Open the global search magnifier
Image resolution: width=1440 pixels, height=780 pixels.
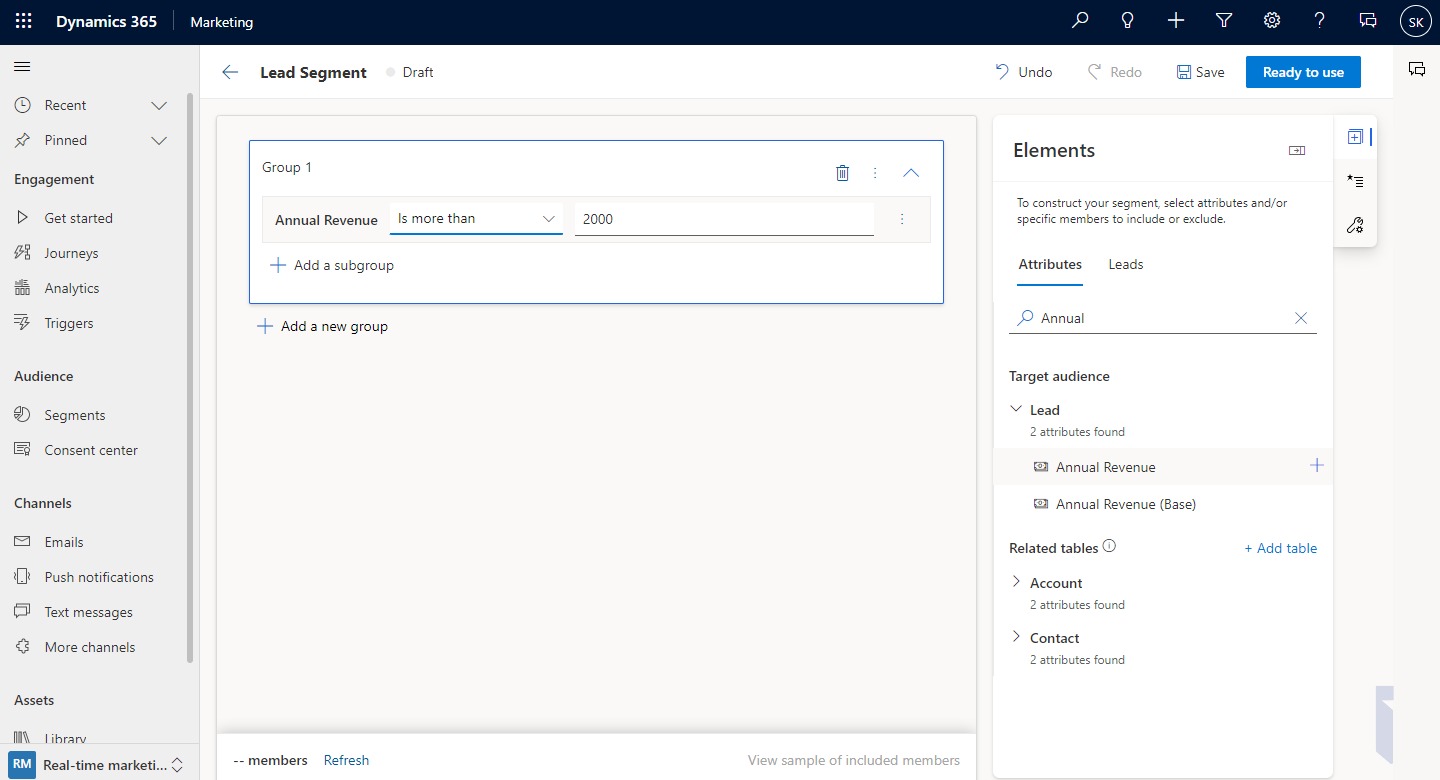1079,20
